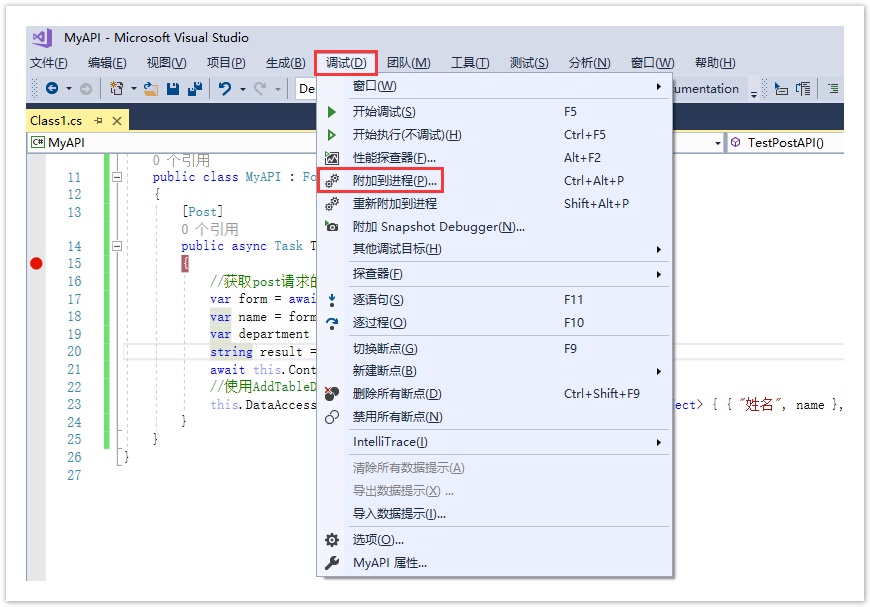Open the 工具(T) menu in menu bar

(469, 63)
